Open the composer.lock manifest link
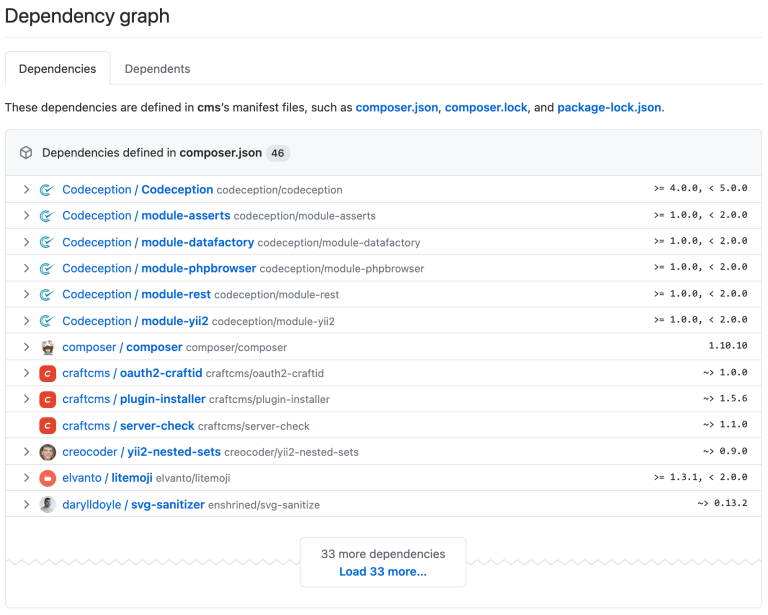 (x=486, y=107)
